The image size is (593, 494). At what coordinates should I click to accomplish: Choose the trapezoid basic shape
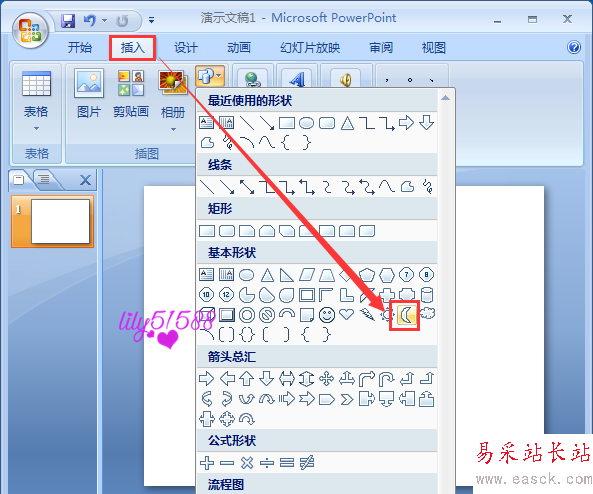327,275
